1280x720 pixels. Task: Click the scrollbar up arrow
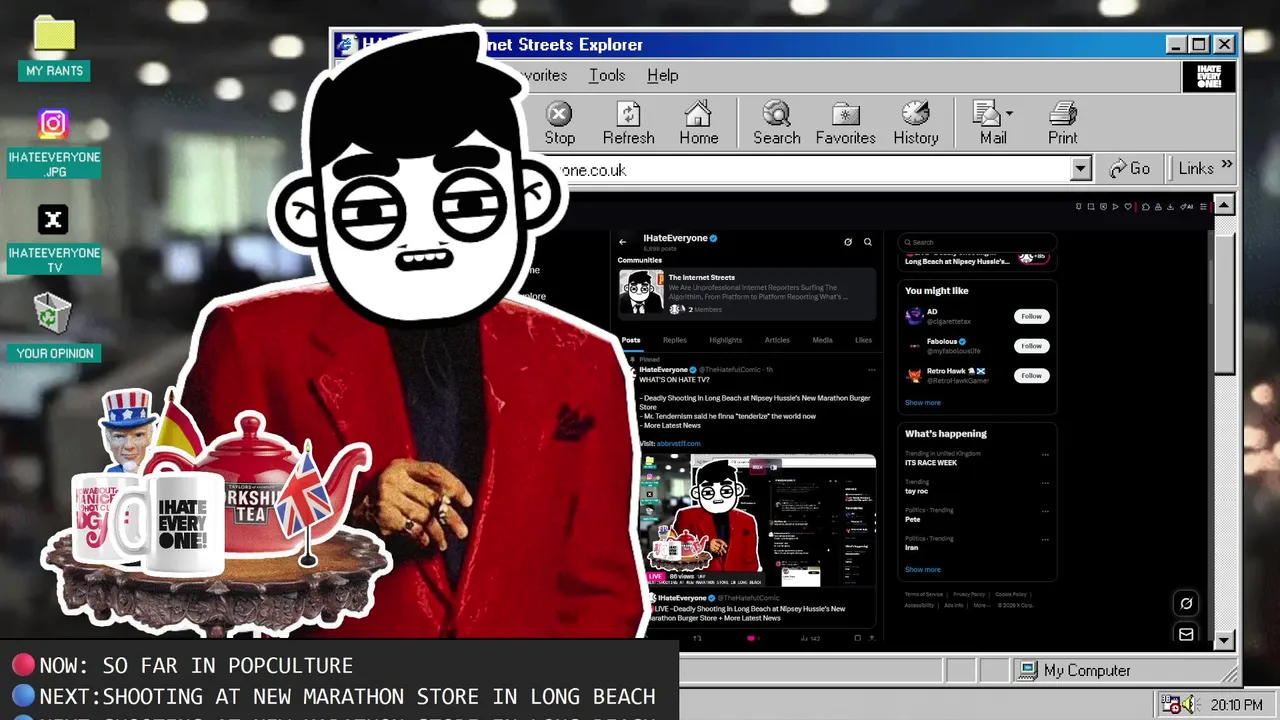(x=1224, y=206)
